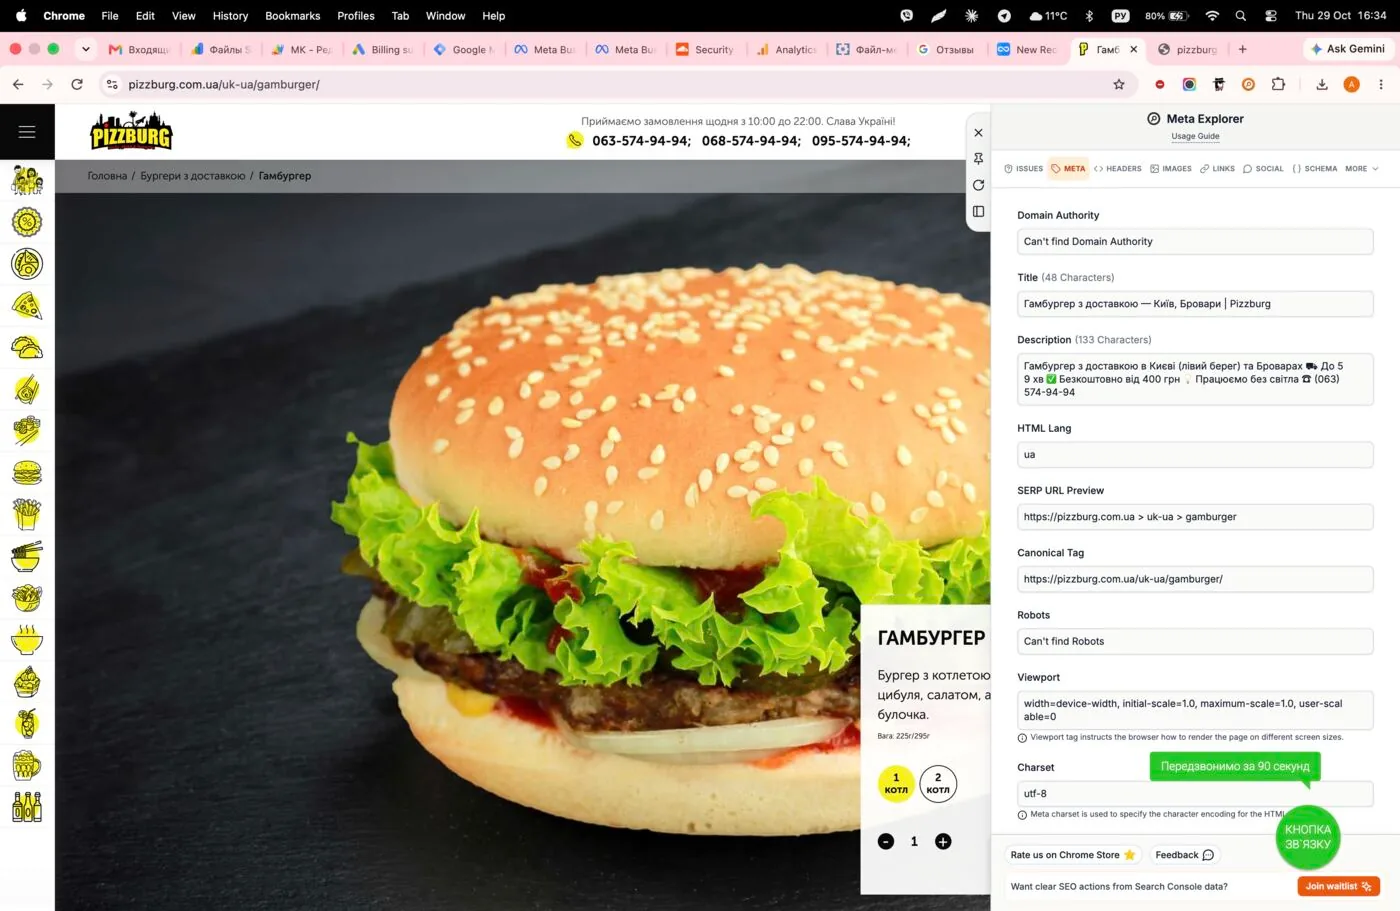1400x911 pixels.
Task: Open the SCHEMA tab
Action: [1315, 169]
